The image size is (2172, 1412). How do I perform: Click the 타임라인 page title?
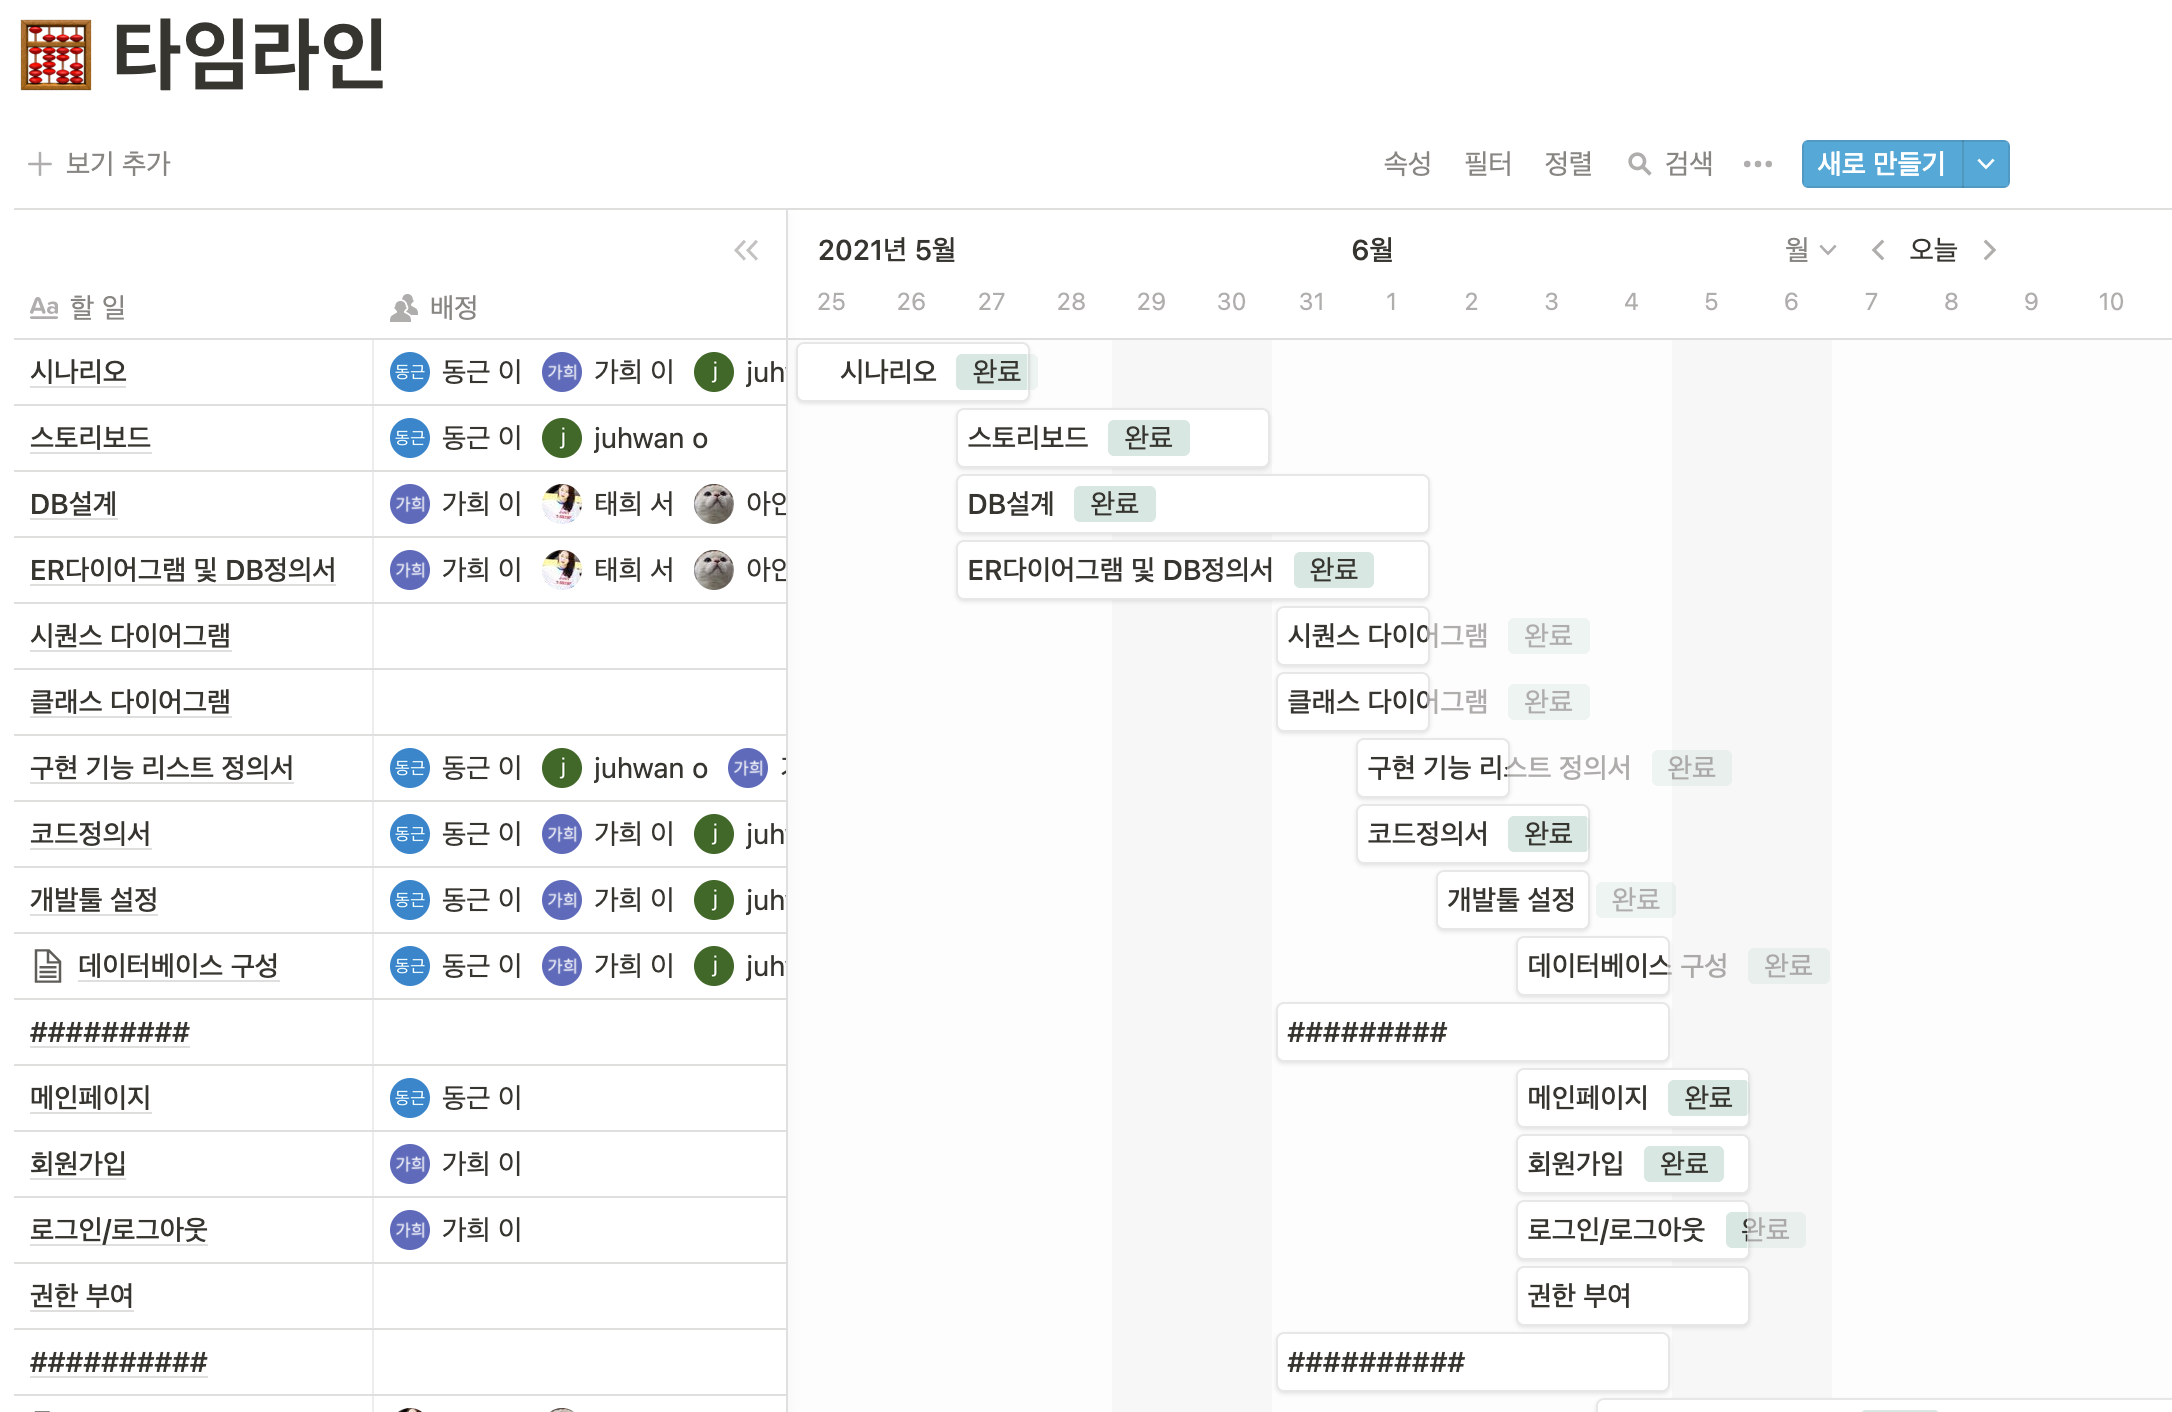[249, 55]
